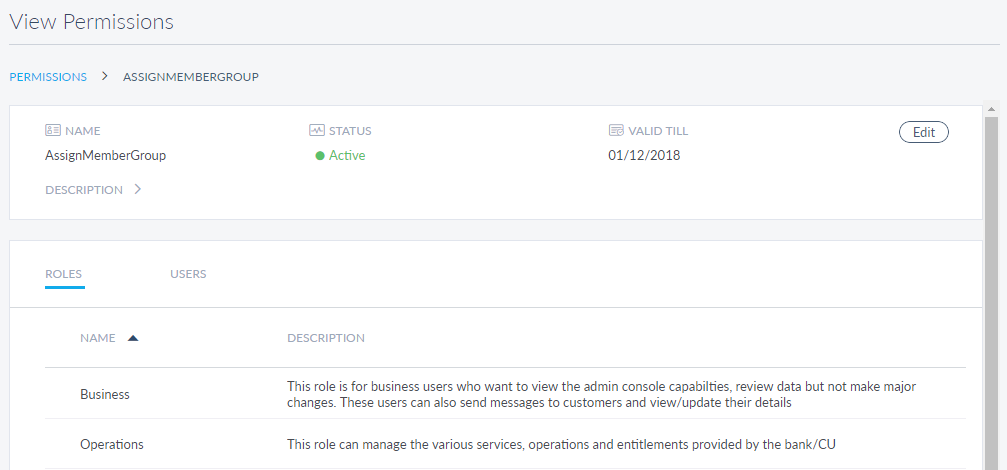Go back via the PERMISSIONS breadcrumb link
Screen dimensions: 1007x470
(x=48, y=77)
